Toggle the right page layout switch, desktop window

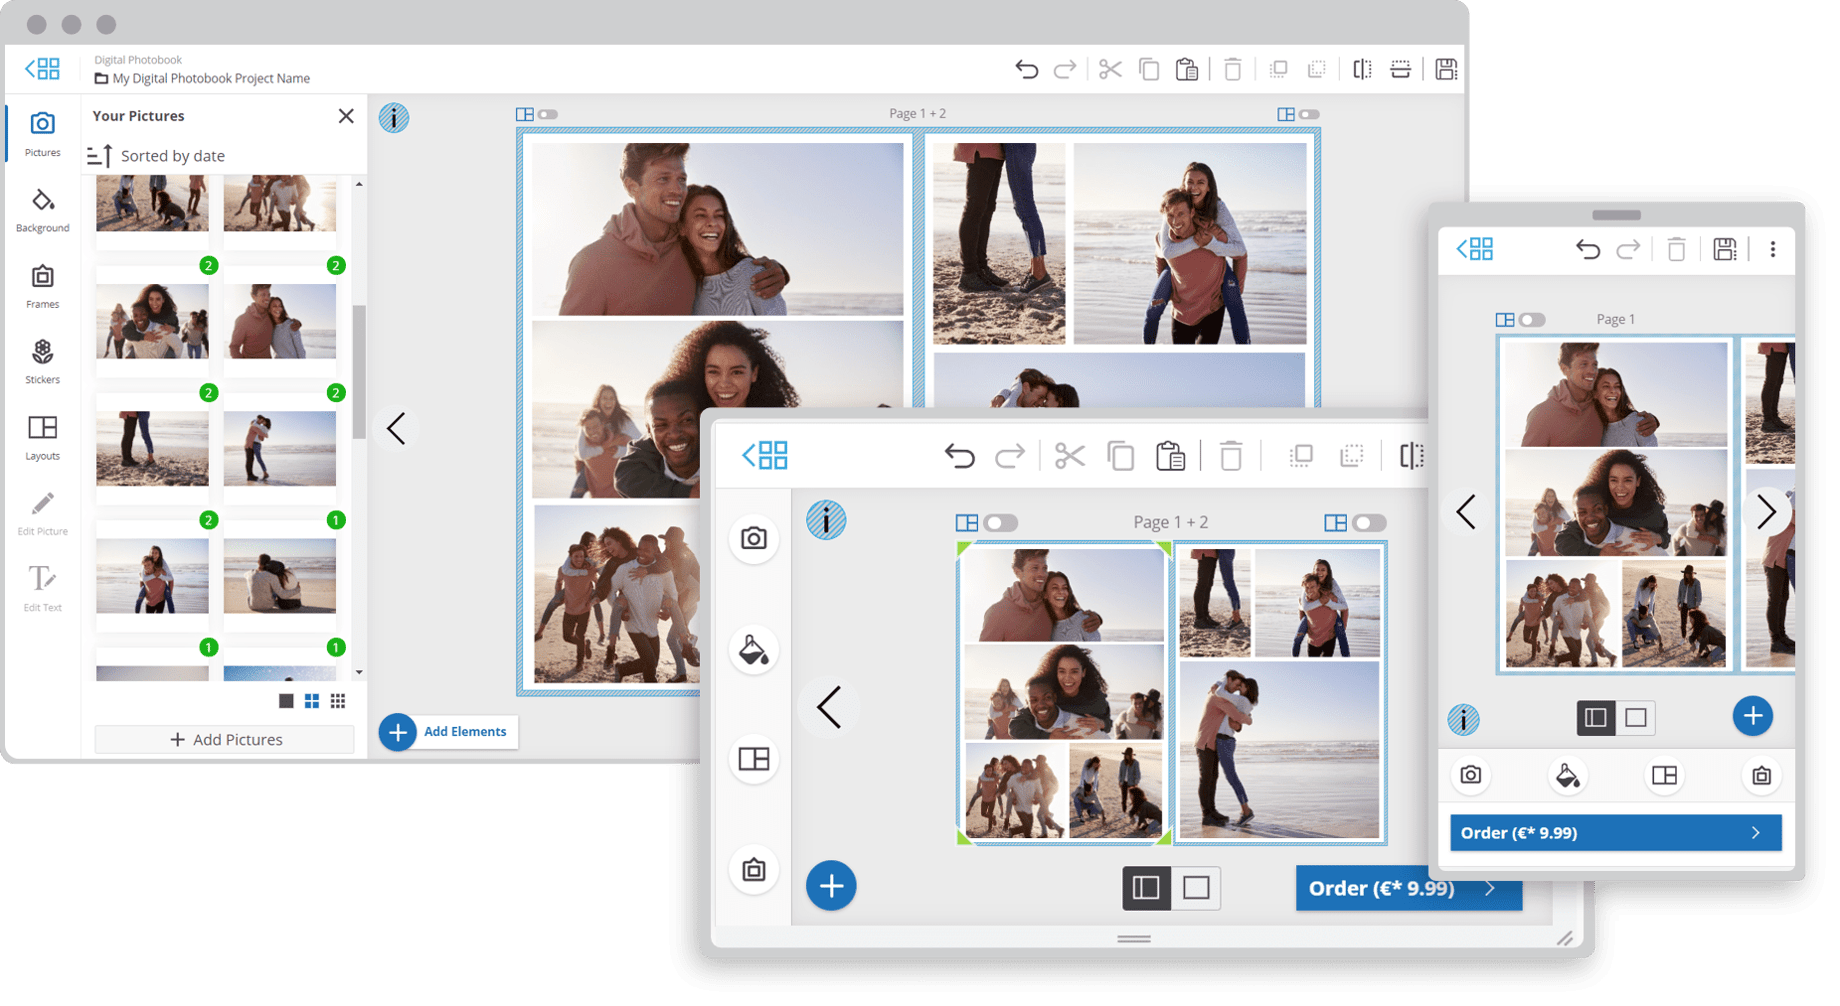pyautogui.click(x=1309, y=114)
